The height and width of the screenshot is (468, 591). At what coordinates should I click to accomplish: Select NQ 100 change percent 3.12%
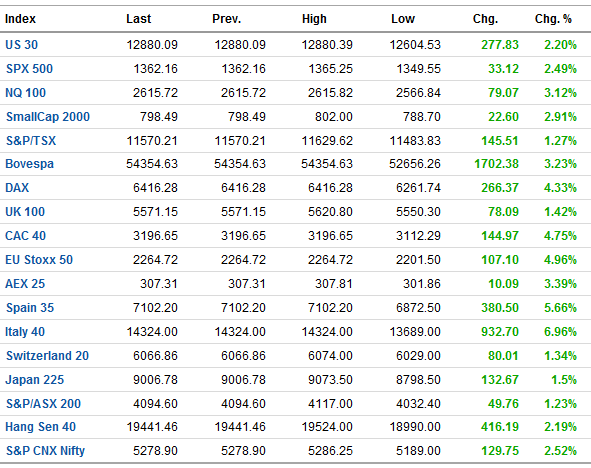click(x=560, y=93)
